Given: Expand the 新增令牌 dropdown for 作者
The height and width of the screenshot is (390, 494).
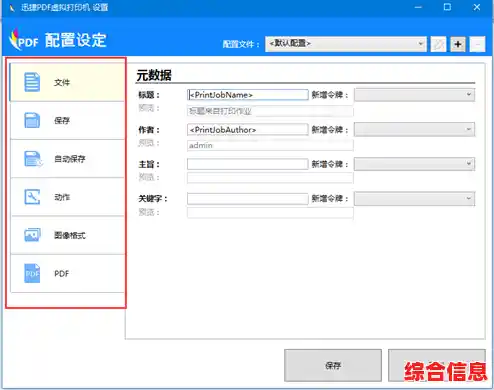Looking at the screenshot, I should coord(414,129).
